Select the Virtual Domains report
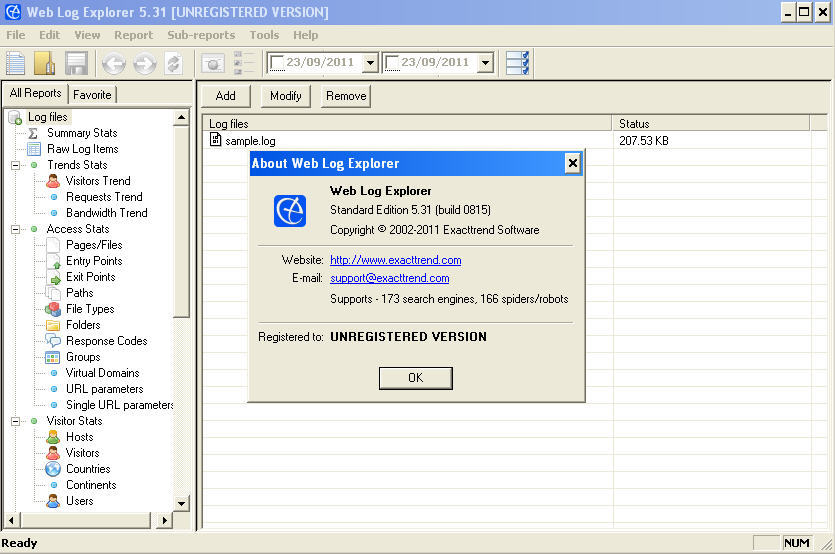Viewport: 835px width, 554px height. pos(102,373)
